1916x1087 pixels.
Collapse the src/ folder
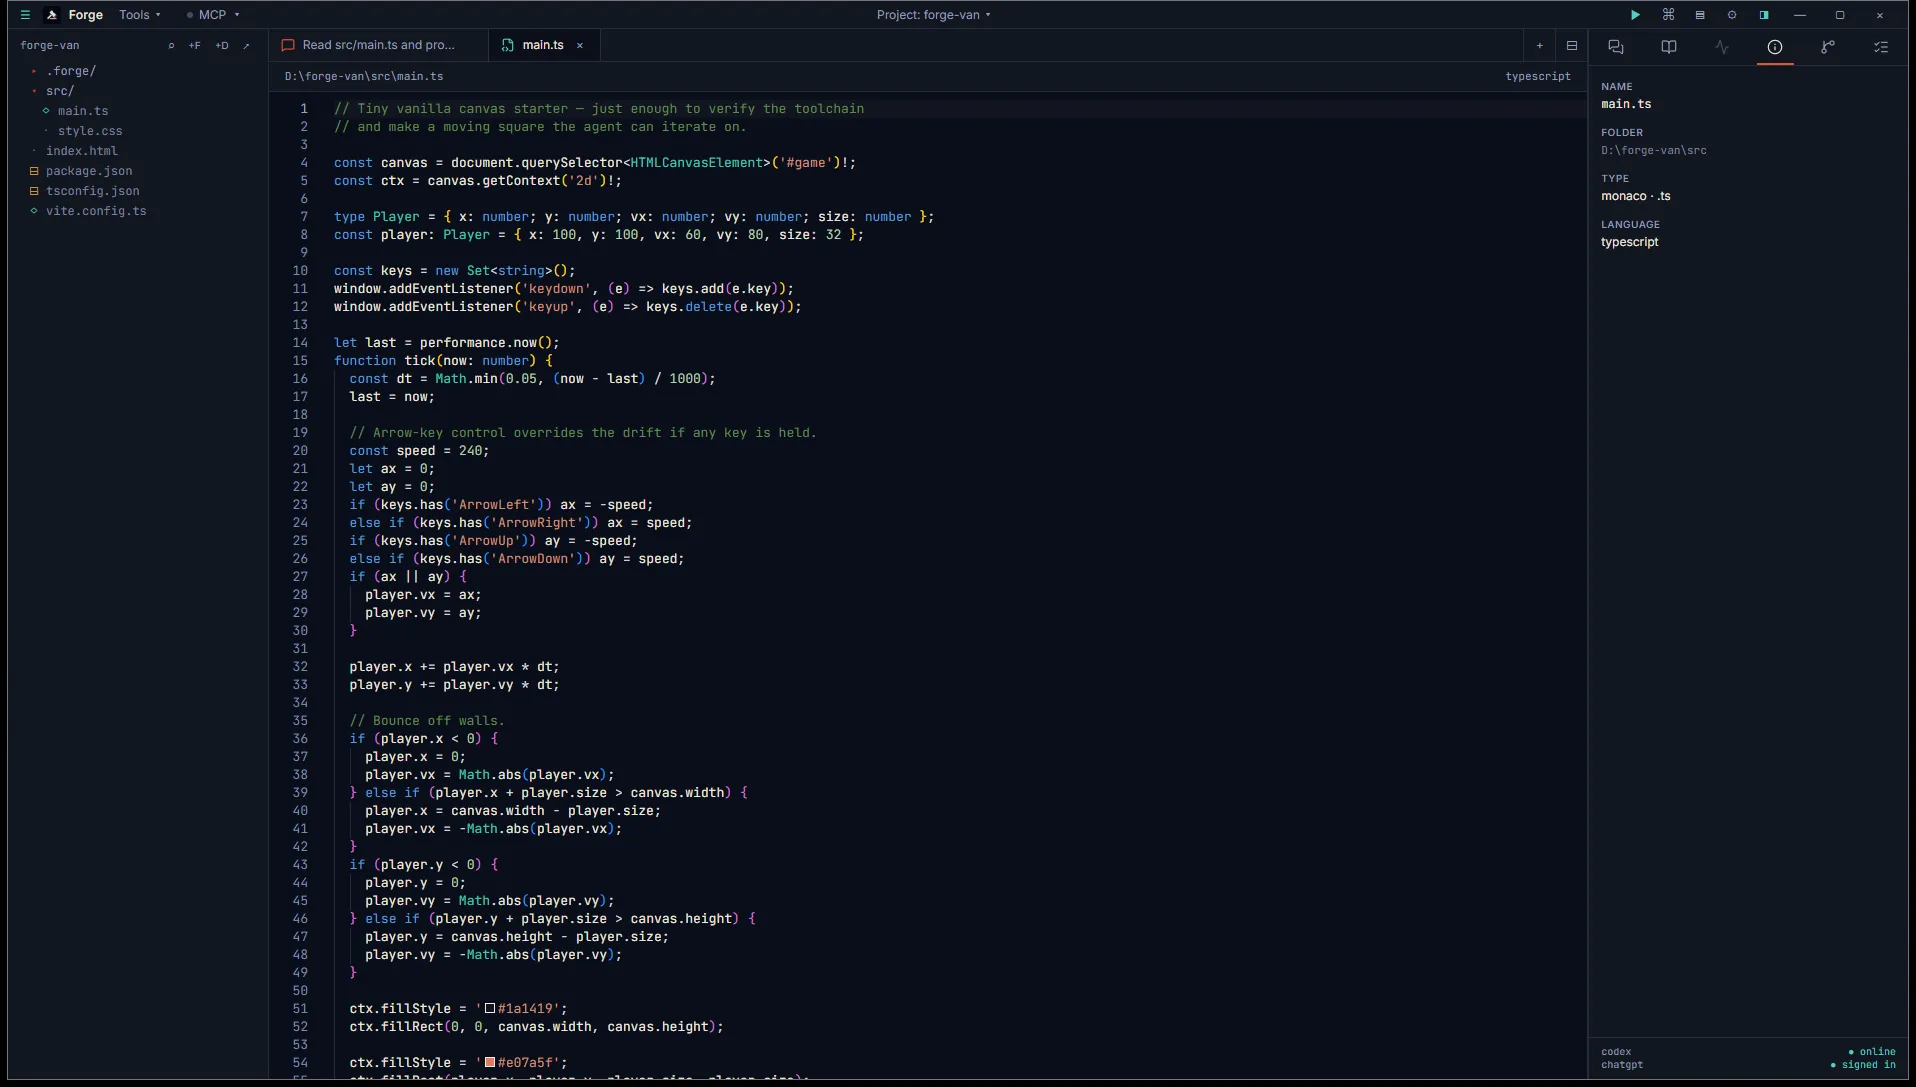[60, 91]
